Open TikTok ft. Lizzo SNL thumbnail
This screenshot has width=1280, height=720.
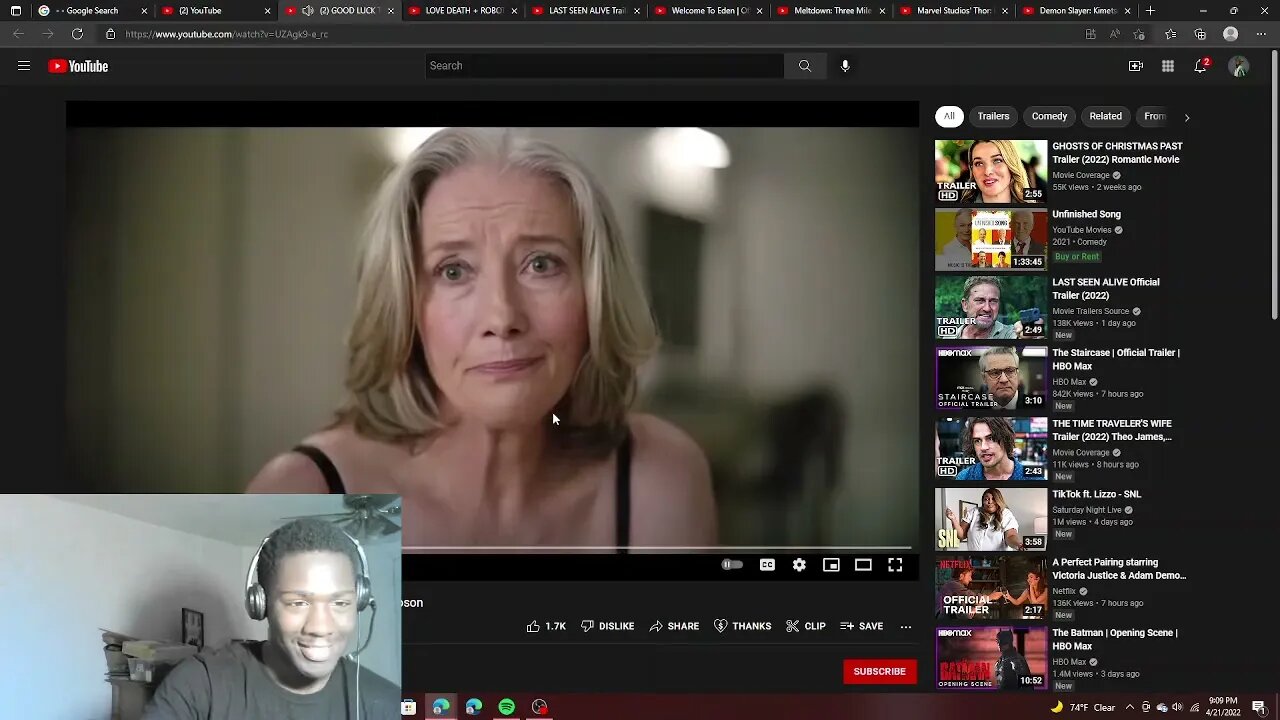(x=991, y=519)
